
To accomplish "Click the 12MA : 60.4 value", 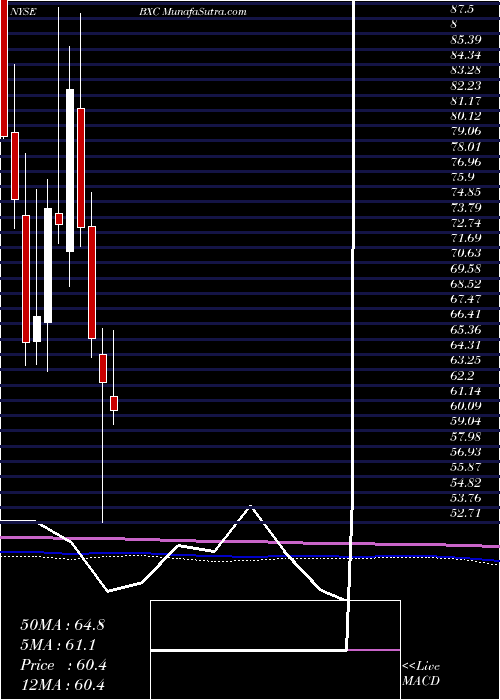I will pyautogui.click(x=62, y=685).
